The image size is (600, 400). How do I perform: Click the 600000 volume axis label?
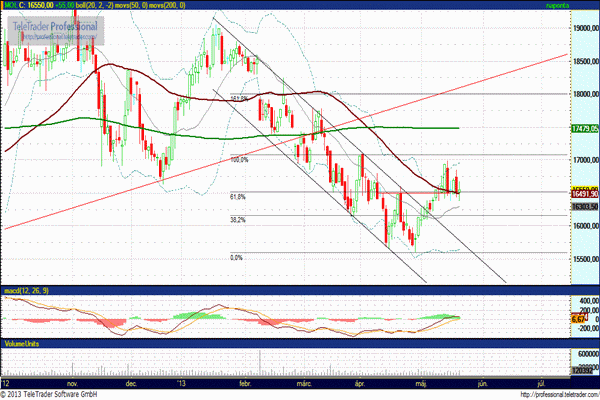[x=589, y=354]
